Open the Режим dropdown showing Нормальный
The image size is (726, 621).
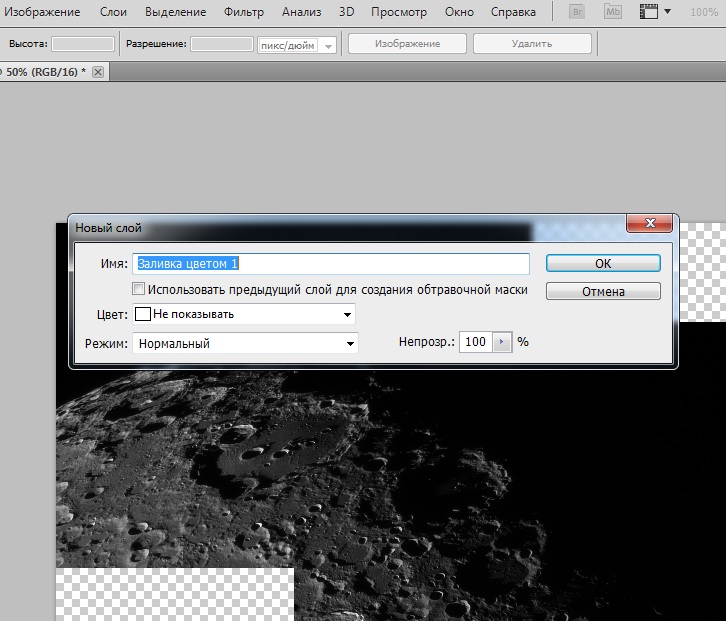(x=245, y=343)
